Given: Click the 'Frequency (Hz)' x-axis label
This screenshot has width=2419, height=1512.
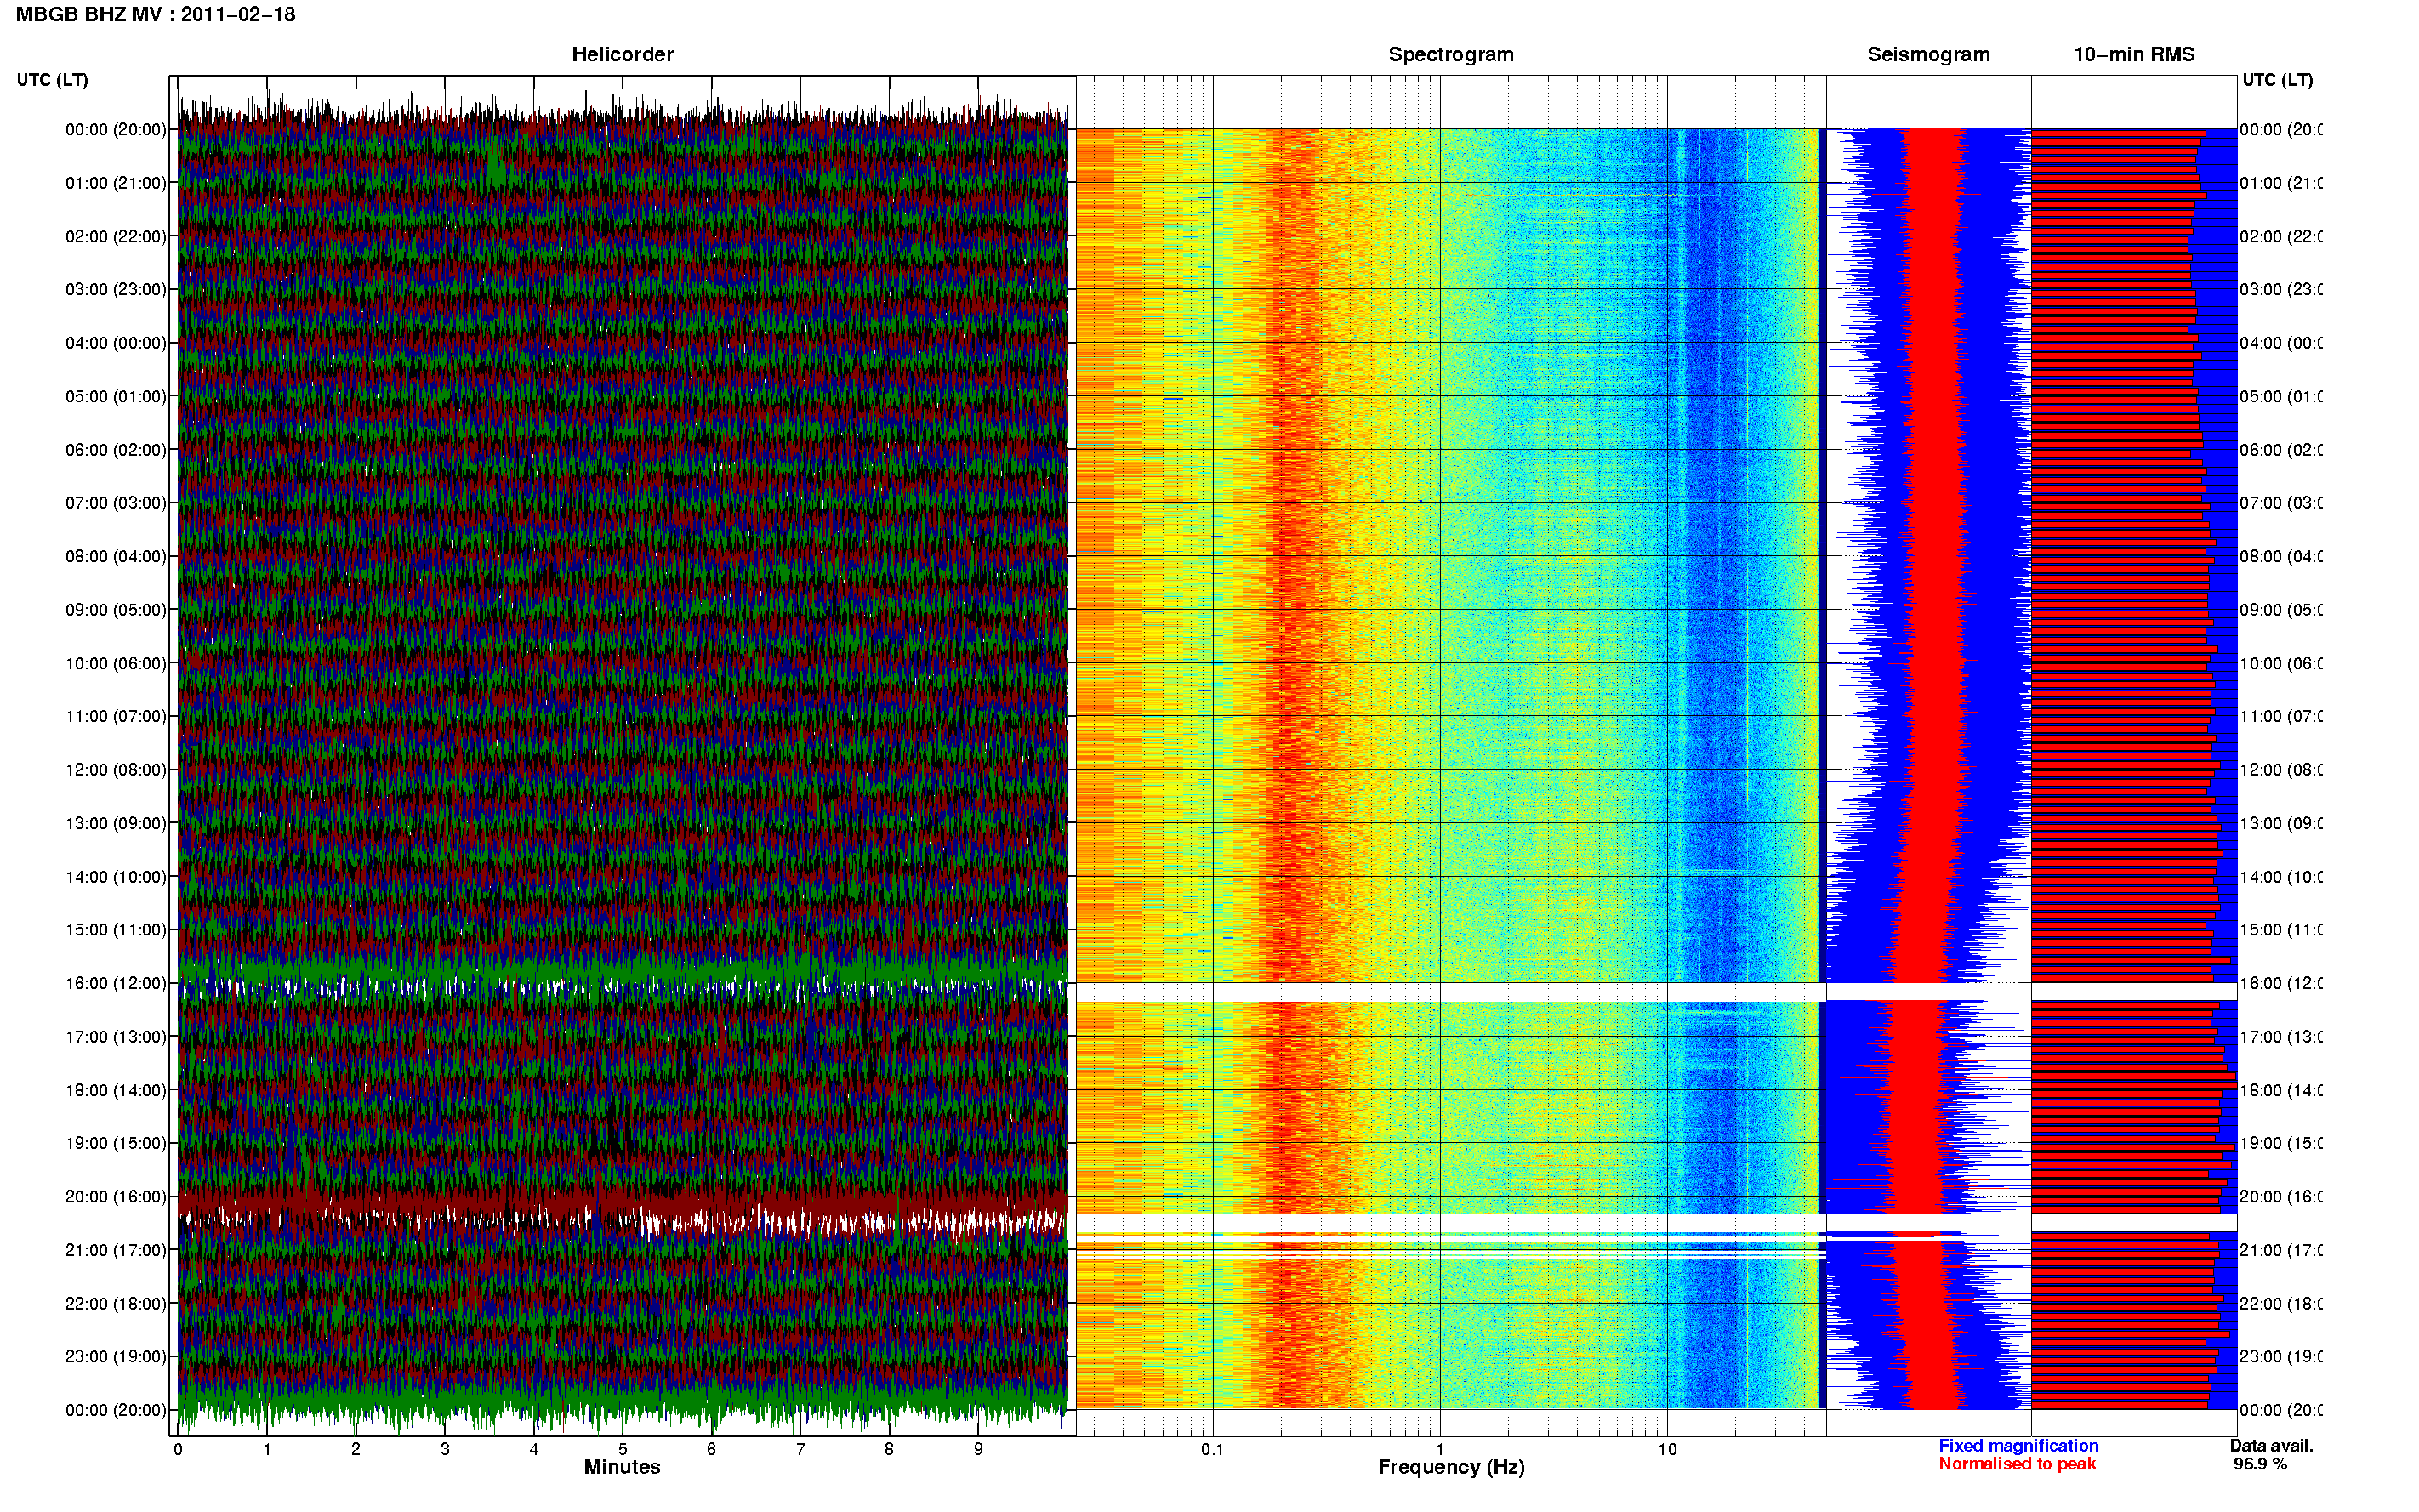Looking at the screenshot, I should (x=1451, y=1467).
